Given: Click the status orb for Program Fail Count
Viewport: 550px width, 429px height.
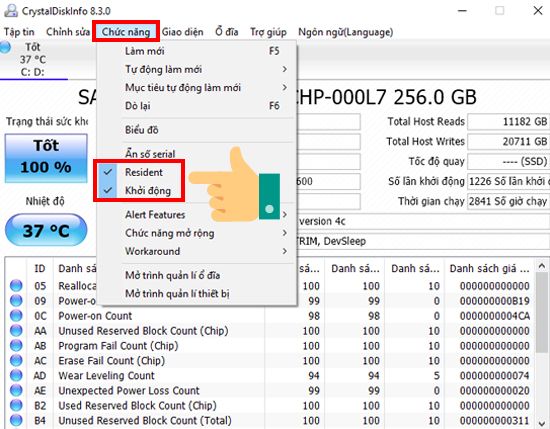Looking at the screenshot, I should pyautogui.click(x=16, y=346).
